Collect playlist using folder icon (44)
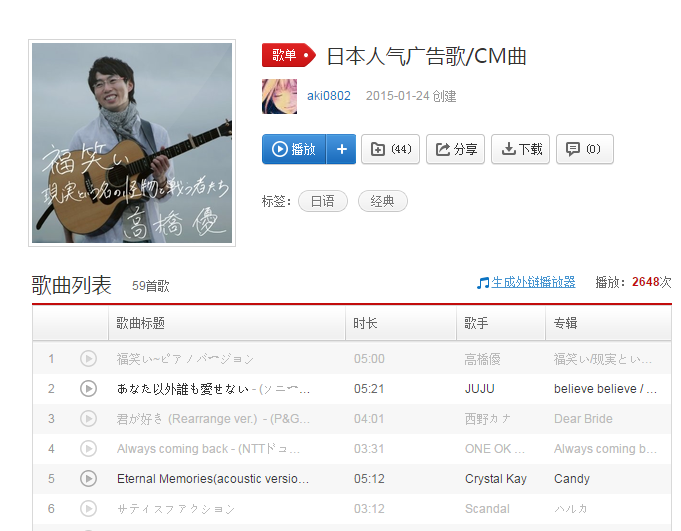Screen dimensions: 681x531 tap(390, 149)
